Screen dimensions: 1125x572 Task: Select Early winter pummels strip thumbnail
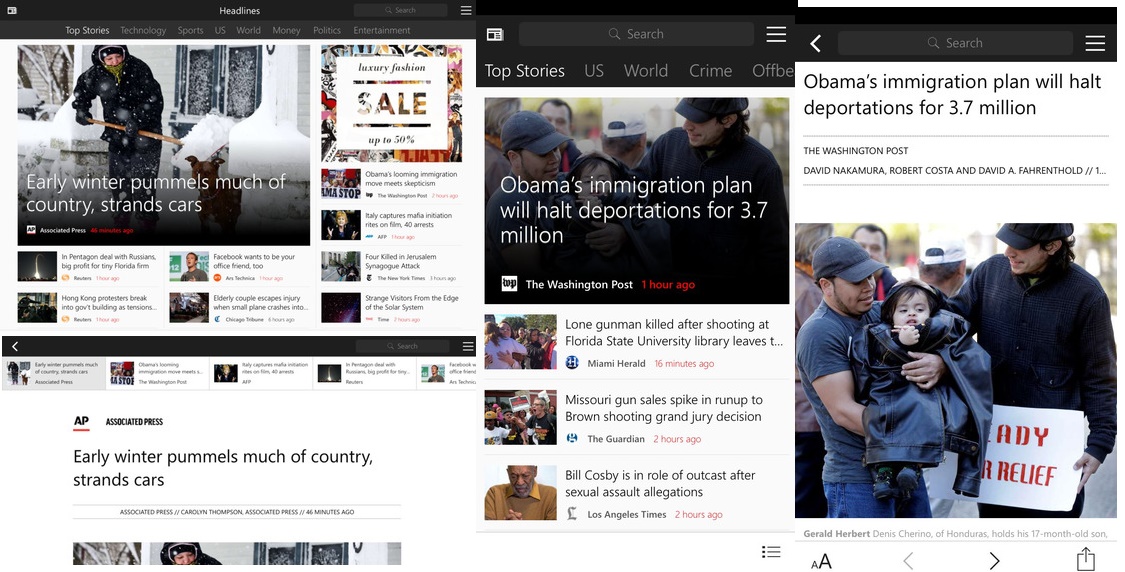tap(54, 374)
